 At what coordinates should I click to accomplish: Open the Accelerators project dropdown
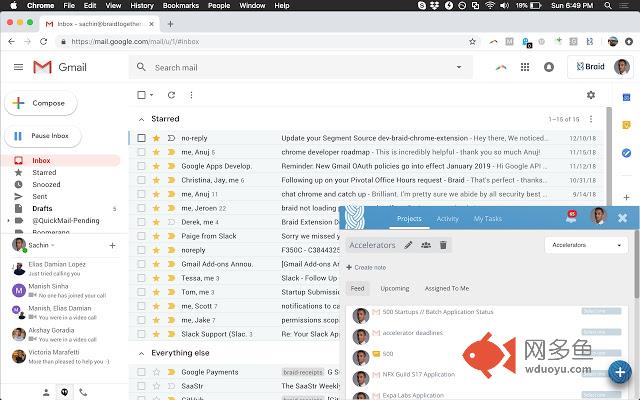click(x=587, y=245)
